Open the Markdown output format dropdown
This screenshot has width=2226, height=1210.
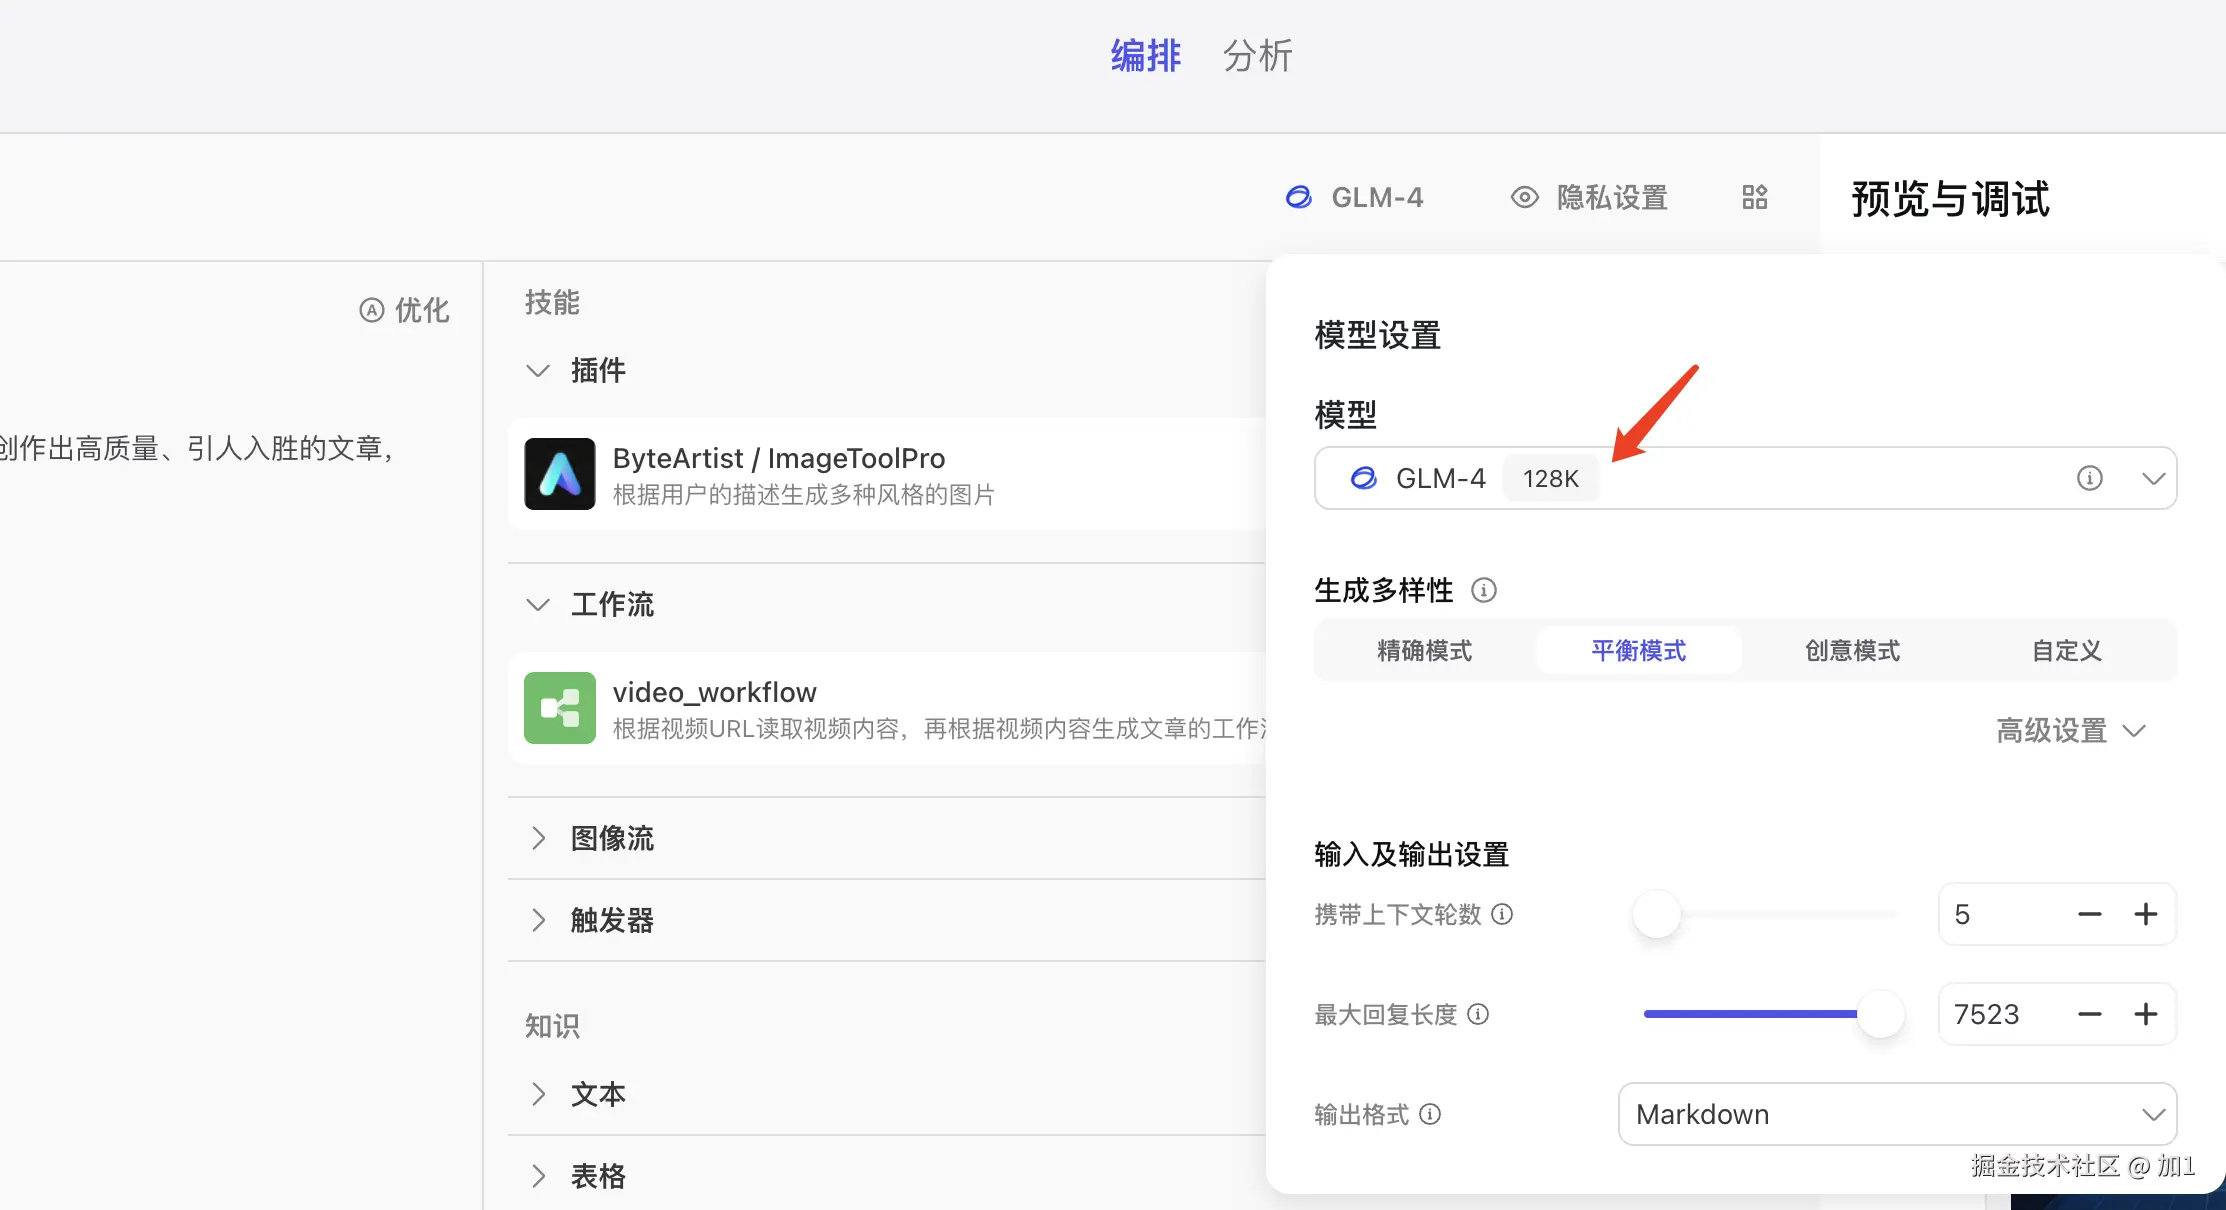pos(1896,1114)
